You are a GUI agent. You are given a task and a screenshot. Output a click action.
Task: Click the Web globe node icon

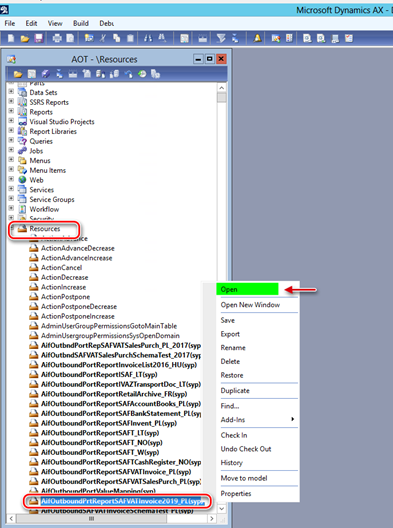22,180
